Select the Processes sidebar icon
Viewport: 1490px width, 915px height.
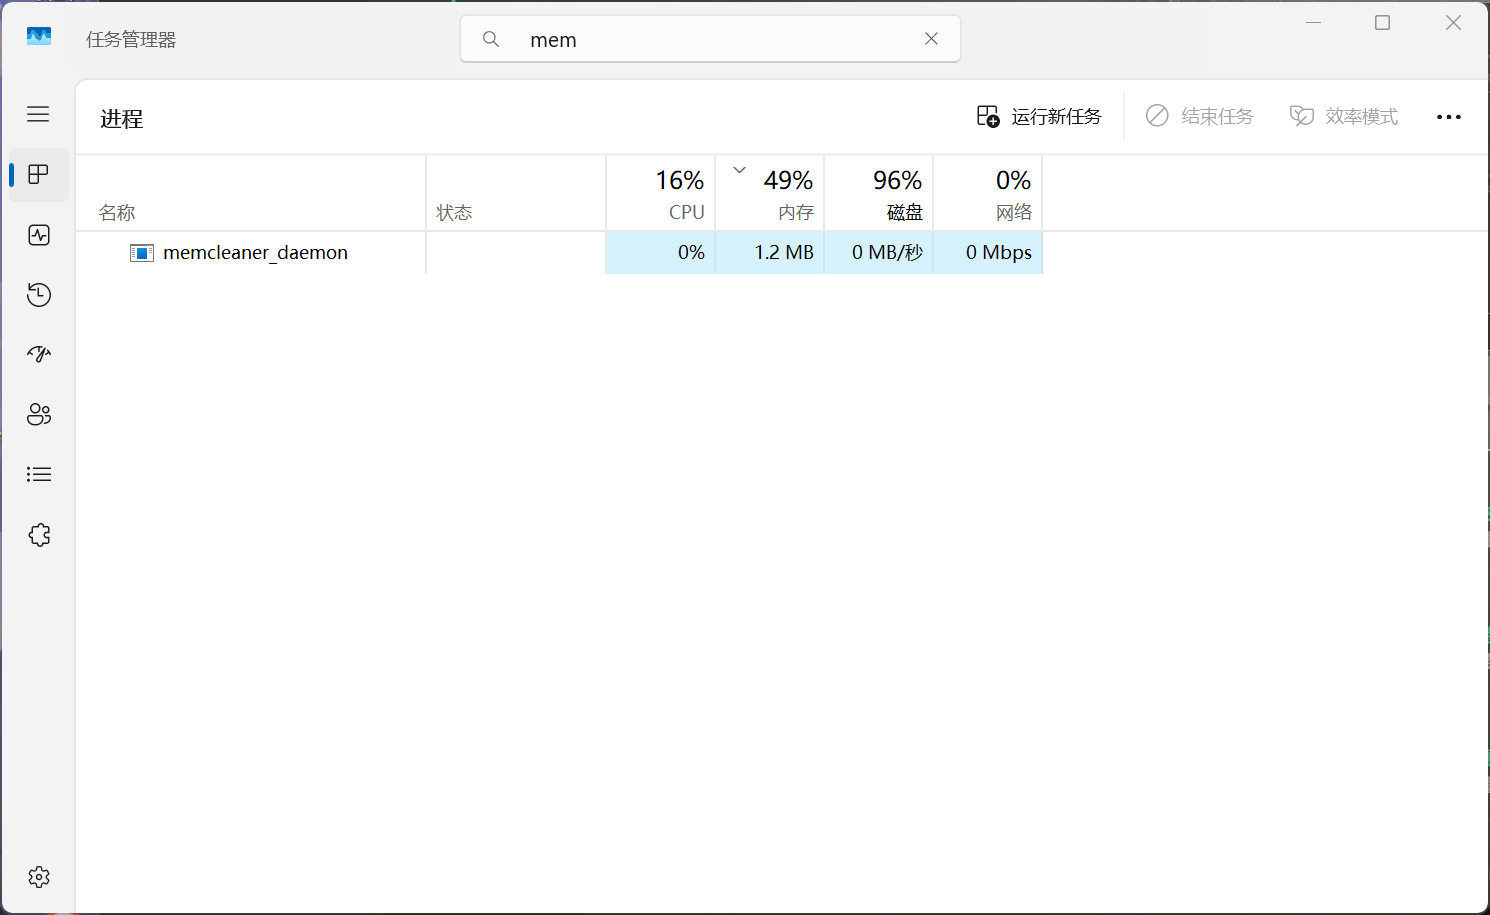39,175
